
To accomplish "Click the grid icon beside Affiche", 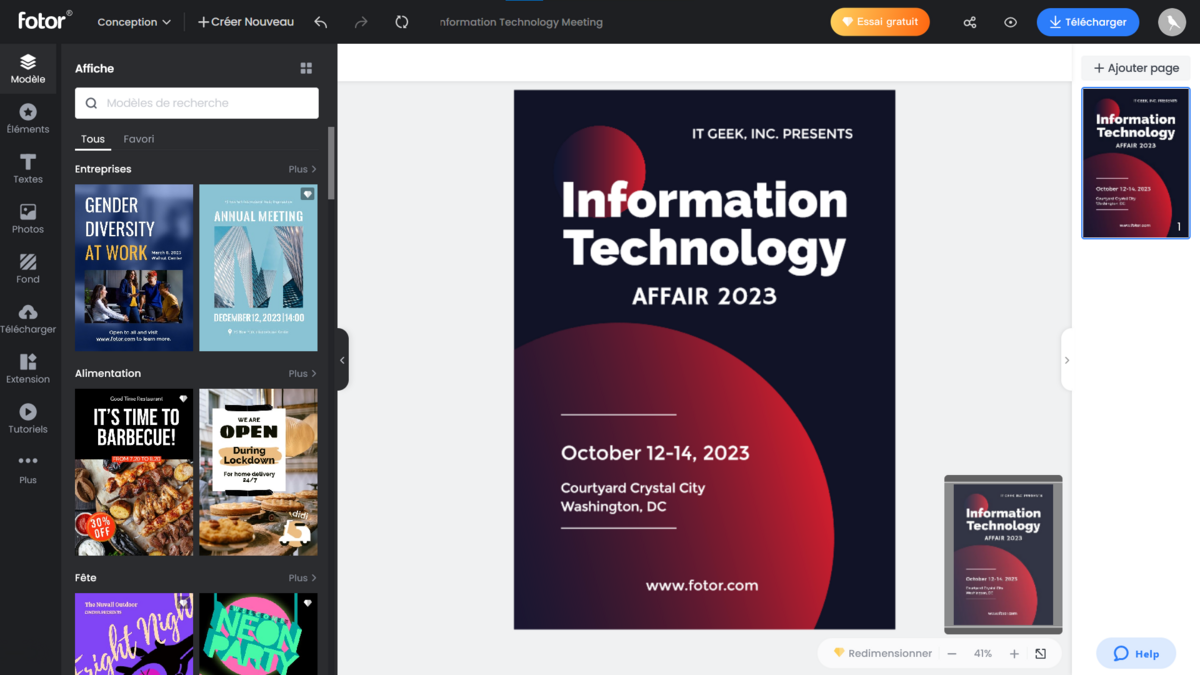I will [x=306, y=68].
